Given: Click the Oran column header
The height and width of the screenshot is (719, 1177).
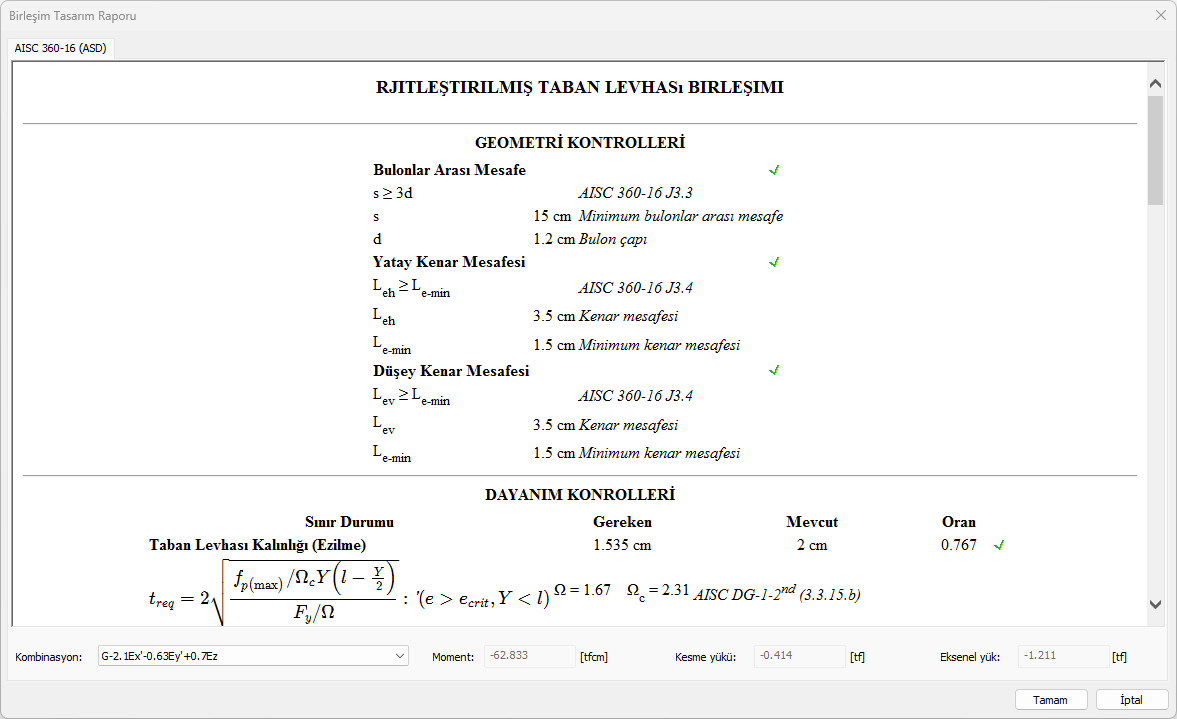Looking at the screenshot, I should (959, 522).
